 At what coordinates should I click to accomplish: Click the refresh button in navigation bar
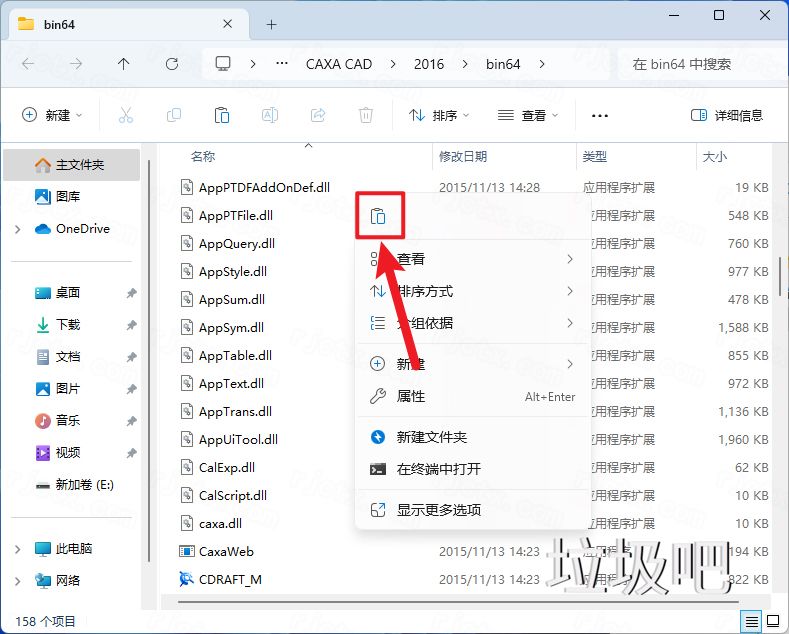[172, 63]
